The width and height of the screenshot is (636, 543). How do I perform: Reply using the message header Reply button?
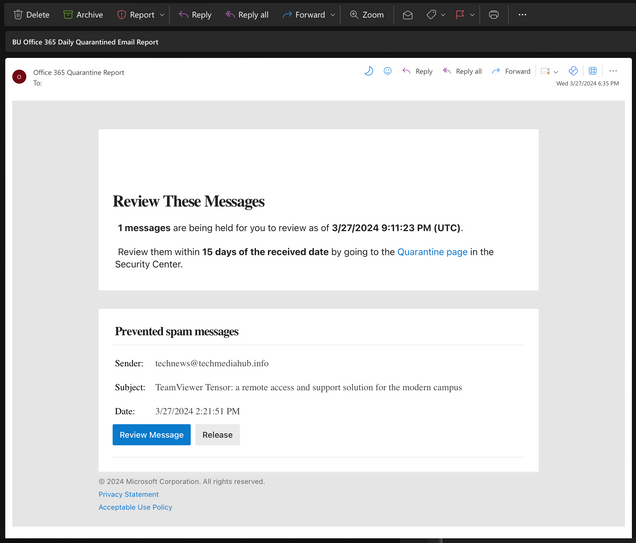point(417,71)
